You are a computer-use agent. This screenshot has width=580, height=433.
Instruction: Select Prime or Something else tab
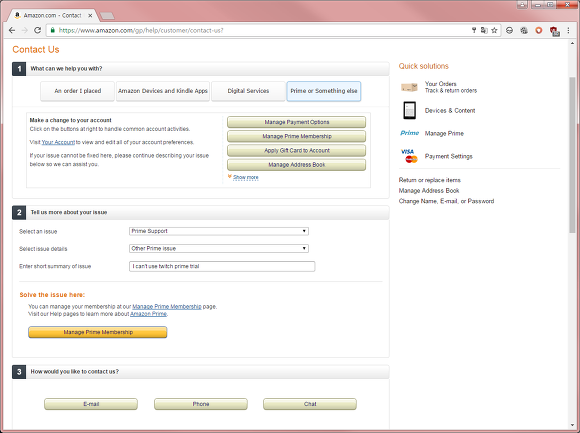pyautogui.click(x=324, y=91)
